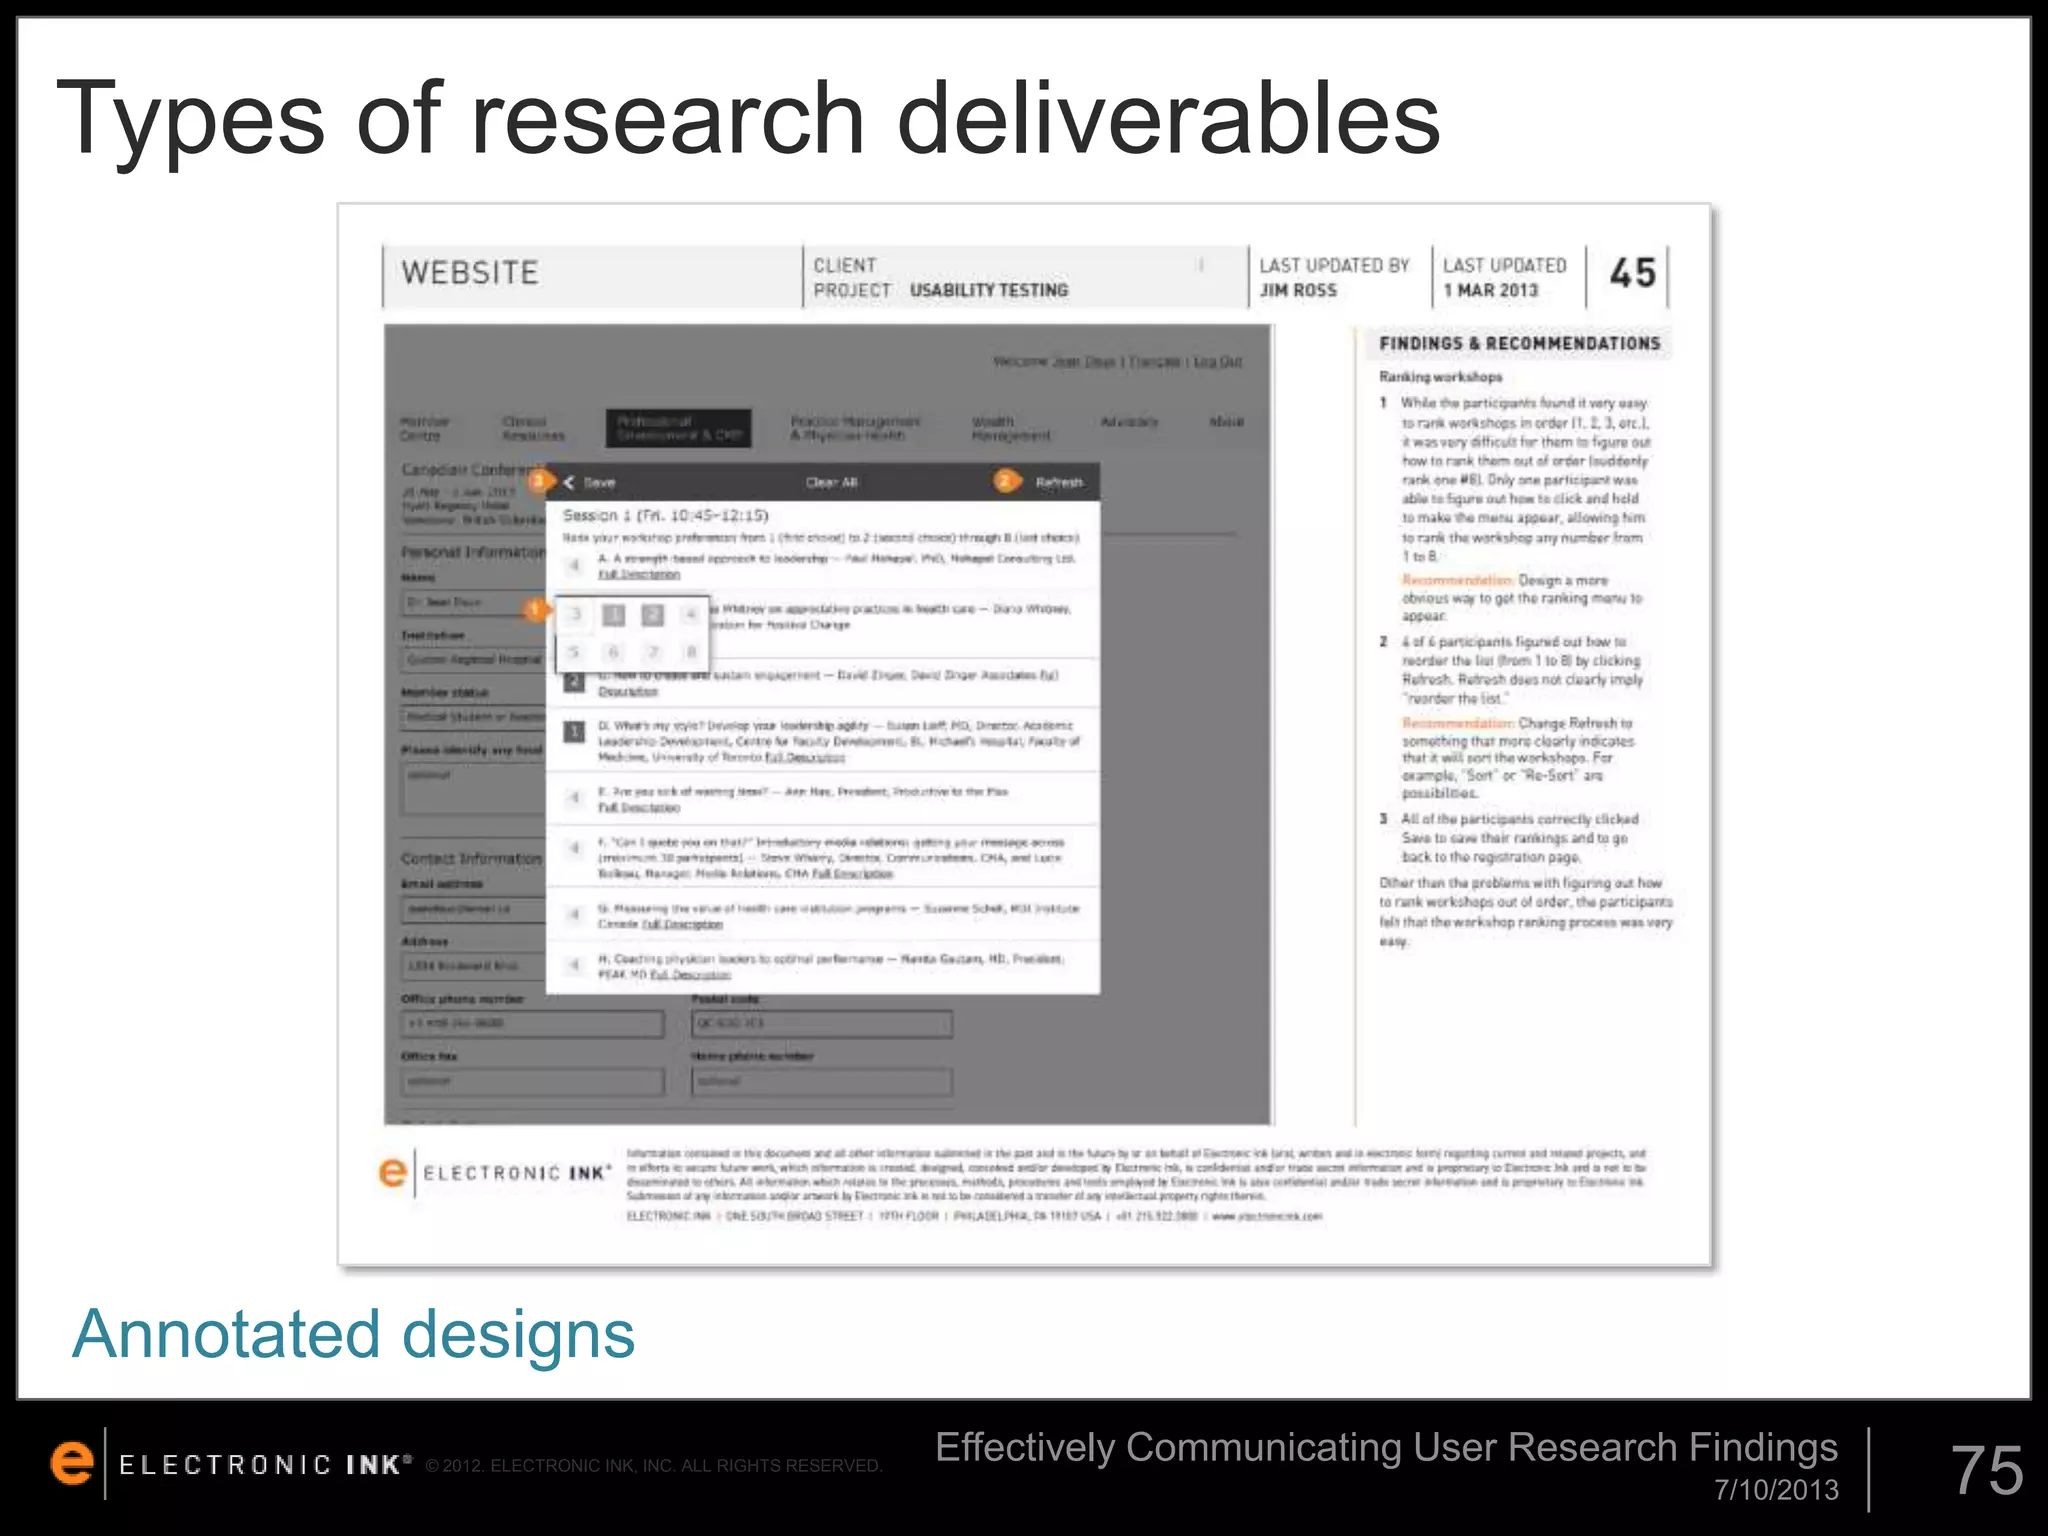Click the Log Out link
This screenshot has width=2048, height=1536.
click(x=1218, y=361)
